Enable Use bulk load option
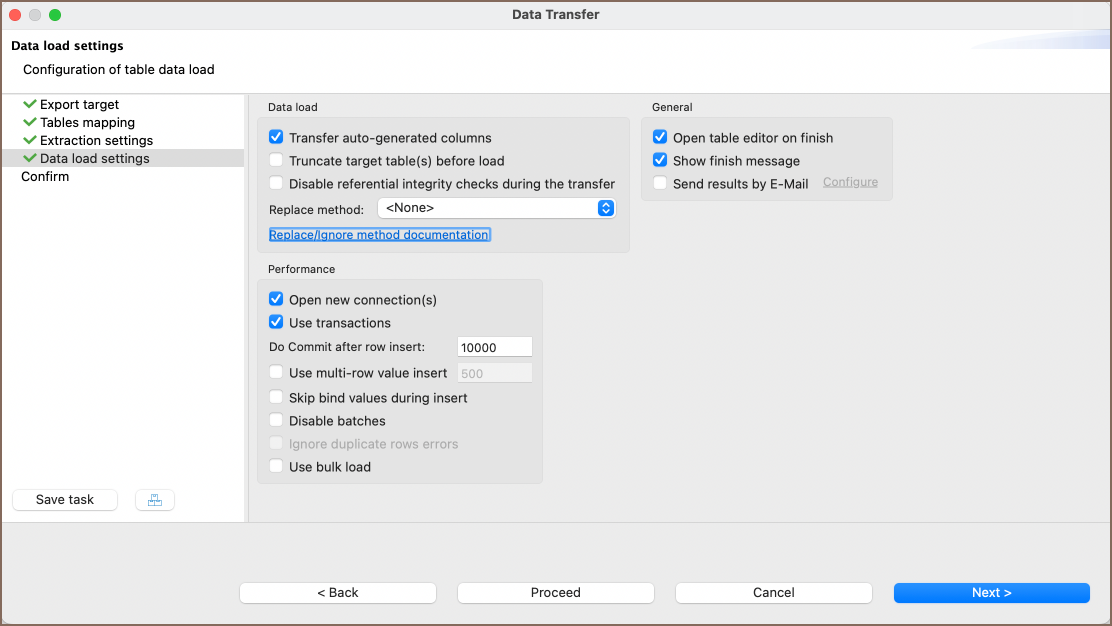Screen dimensions: 1112x626 (277, 467)
